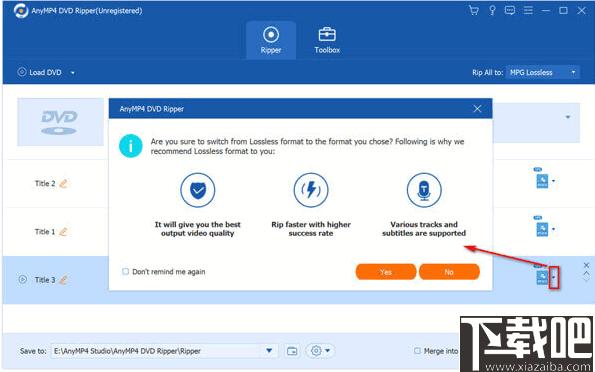Click the shield best quality icon
Viewport: 595px width, 372px height.
pos(197,190)
